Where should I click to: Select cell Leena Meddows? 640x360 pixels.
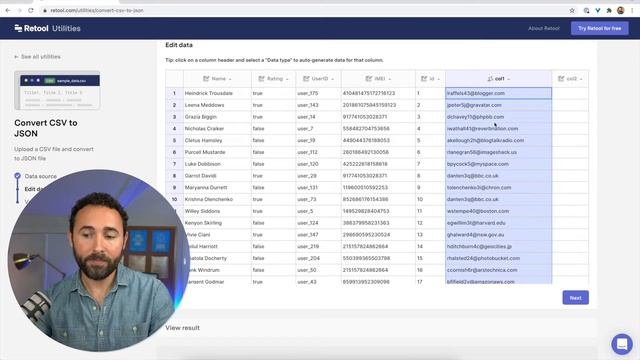pyautogui.click(x=217, y=105)
